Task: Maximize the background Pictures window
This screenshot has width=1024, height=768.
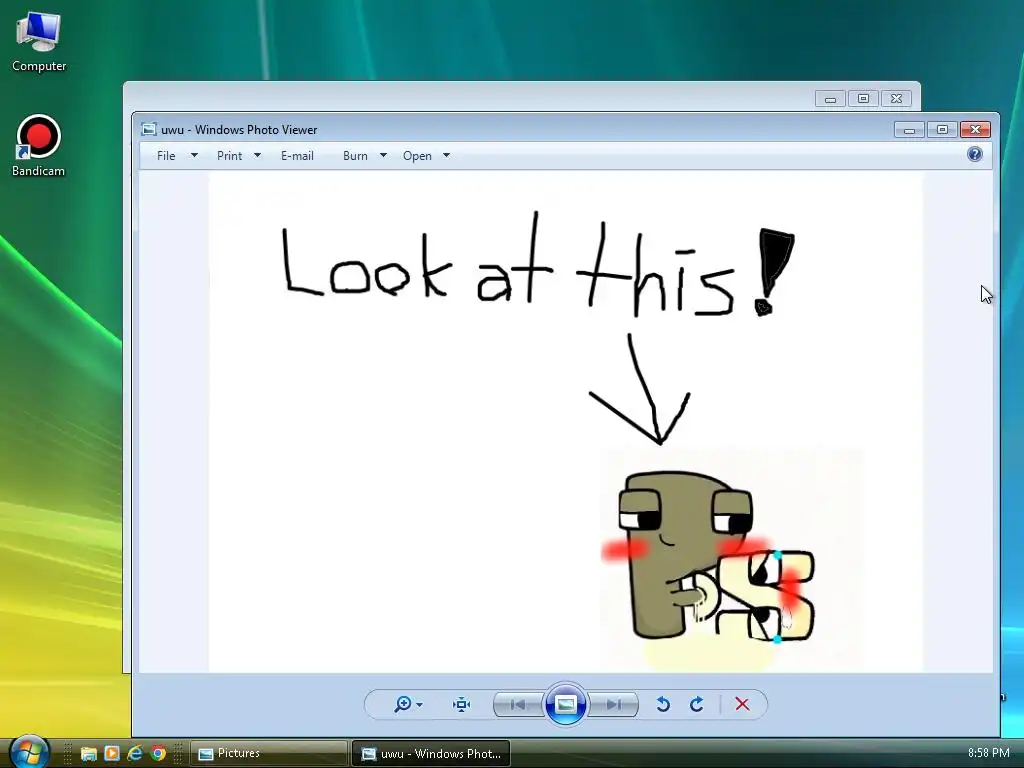Action: (863, 99)
